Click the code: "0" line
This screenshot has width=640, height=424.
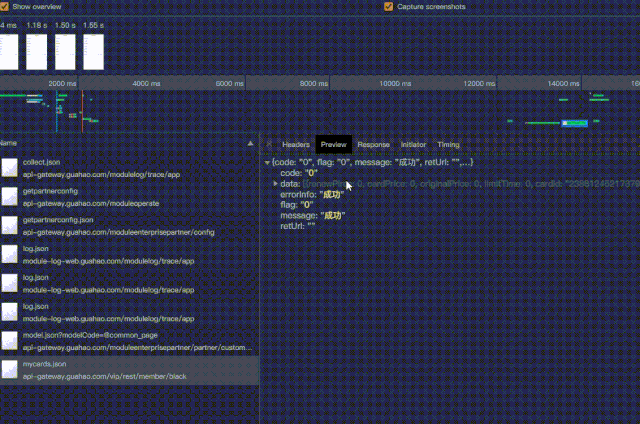[299, 173]
